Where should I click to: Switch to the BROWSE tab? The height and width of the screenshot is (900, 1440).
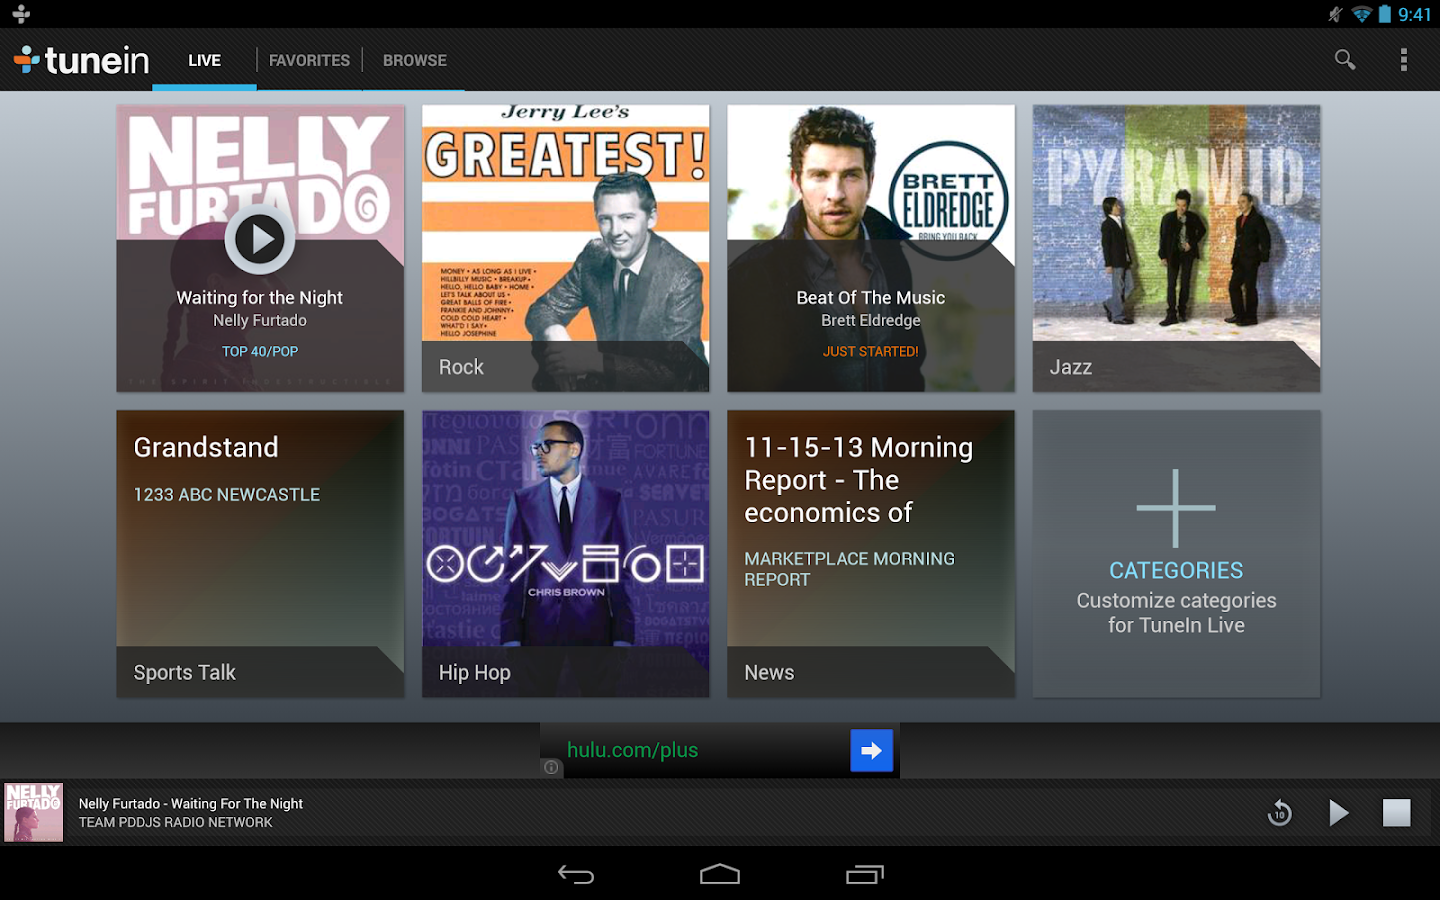pos(413,60)
